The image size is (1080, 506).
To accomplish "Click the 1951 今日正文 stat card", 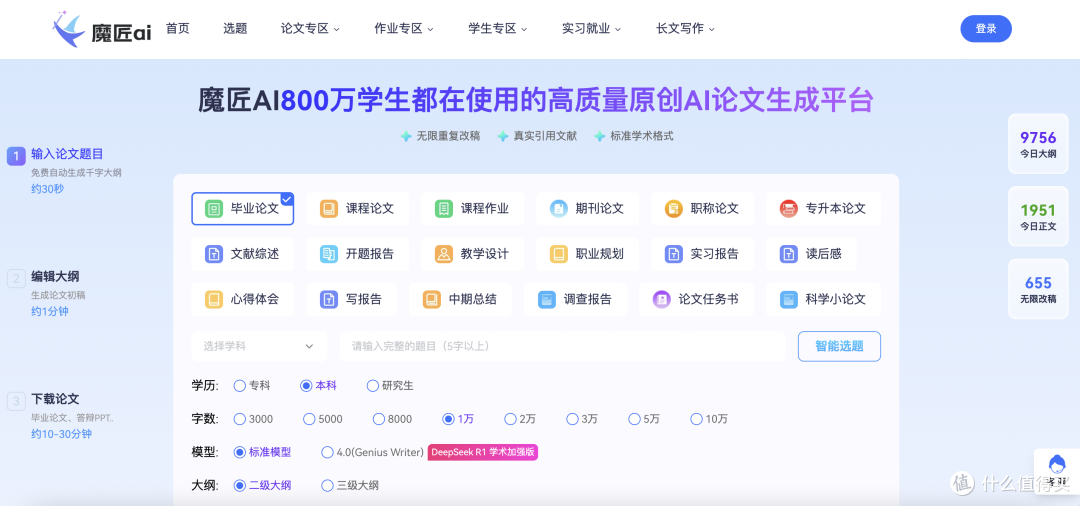I will (x=1037, y=217).
